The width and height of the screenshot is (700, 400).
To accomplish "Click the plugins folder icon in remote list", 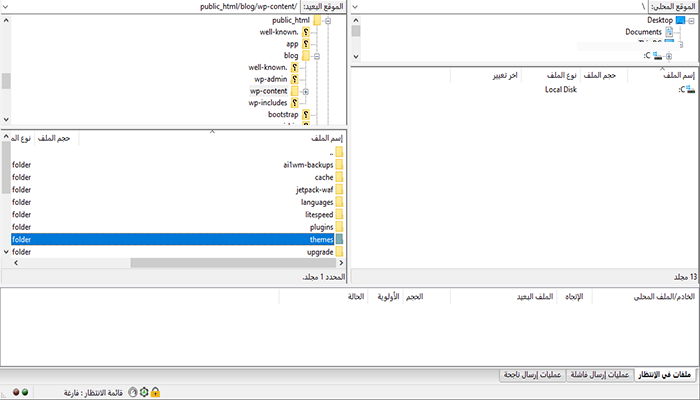I will (x=339, y=227).
